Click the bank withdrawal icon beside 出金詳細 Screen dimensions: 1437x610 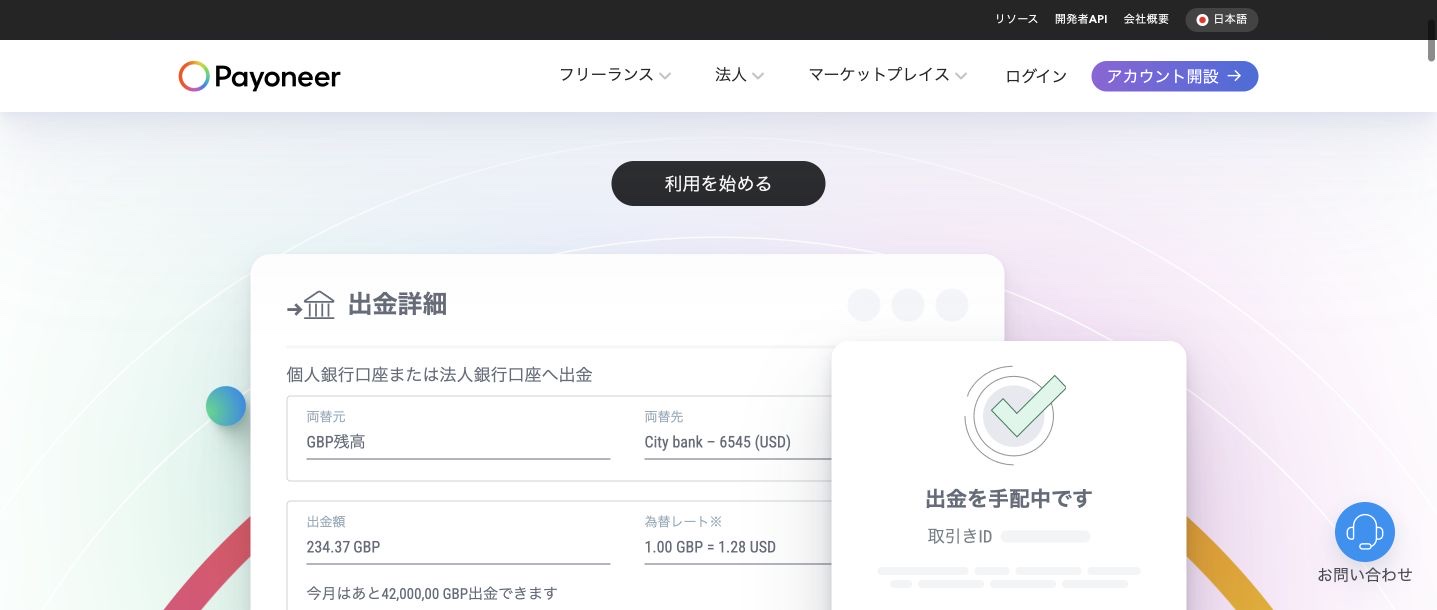pyautogui.click(x=311, y=305)
